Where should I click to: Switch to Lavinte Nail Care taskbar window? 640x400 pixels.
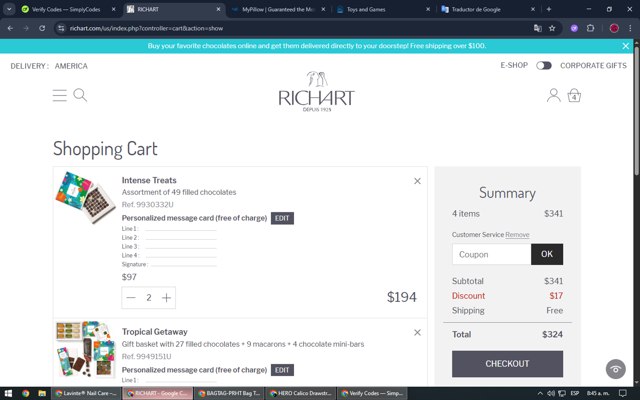86,393
